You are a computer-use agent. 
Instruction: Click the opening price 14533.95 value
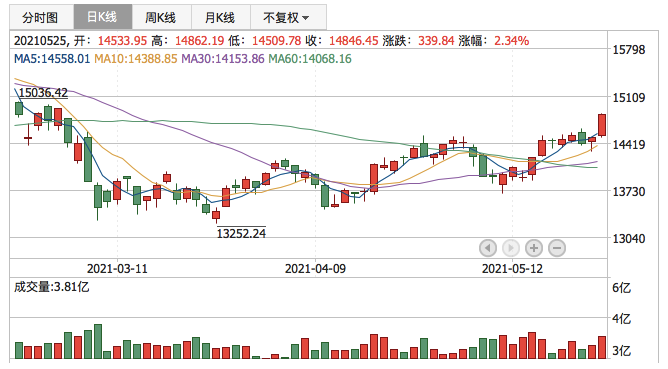(122, 41)
